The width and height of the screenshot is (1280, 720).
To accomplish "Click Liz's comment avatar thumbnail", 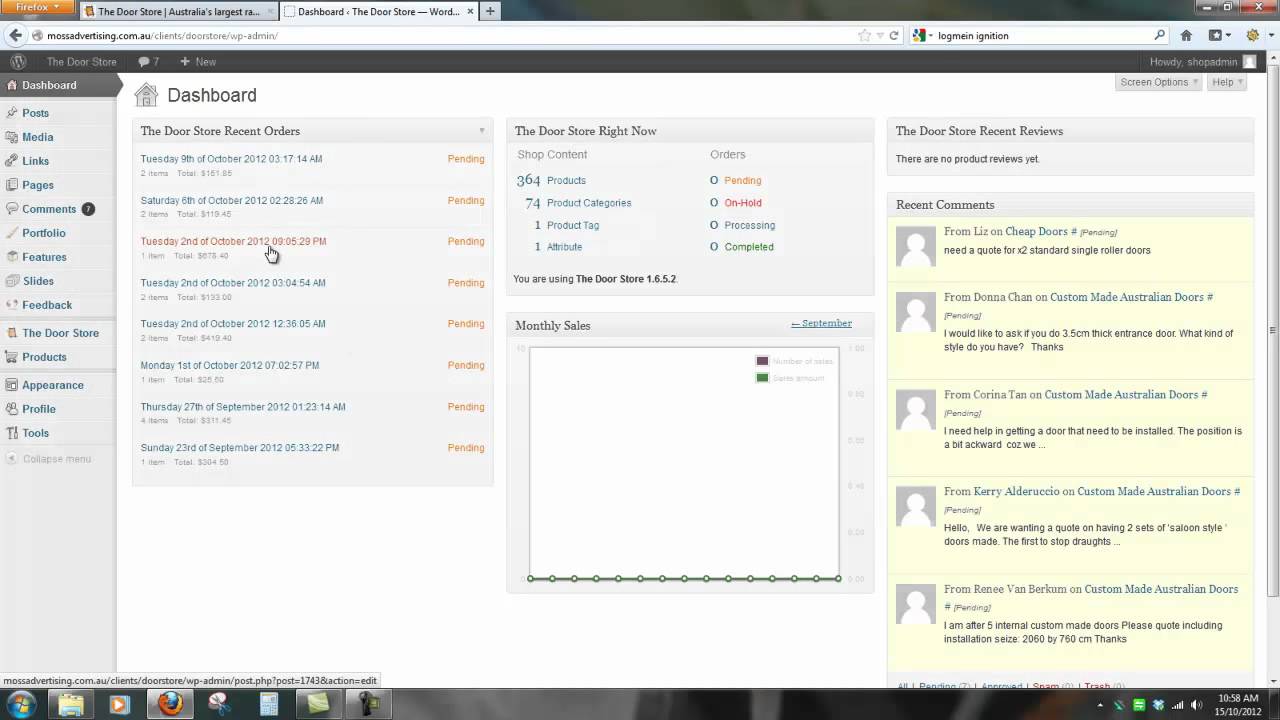I will tap(915, 247).
